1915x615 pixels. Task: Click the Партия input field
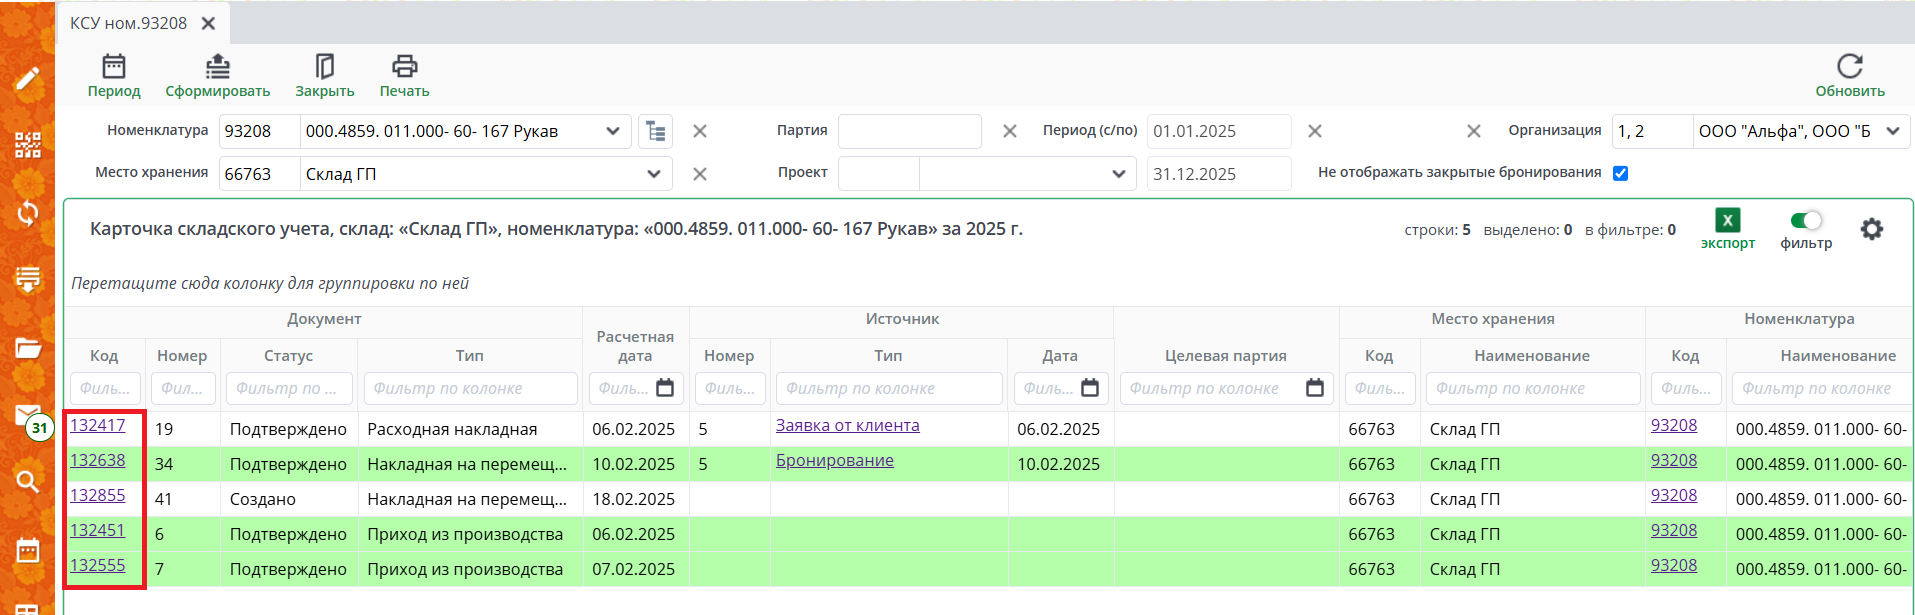tap(909, 131)
